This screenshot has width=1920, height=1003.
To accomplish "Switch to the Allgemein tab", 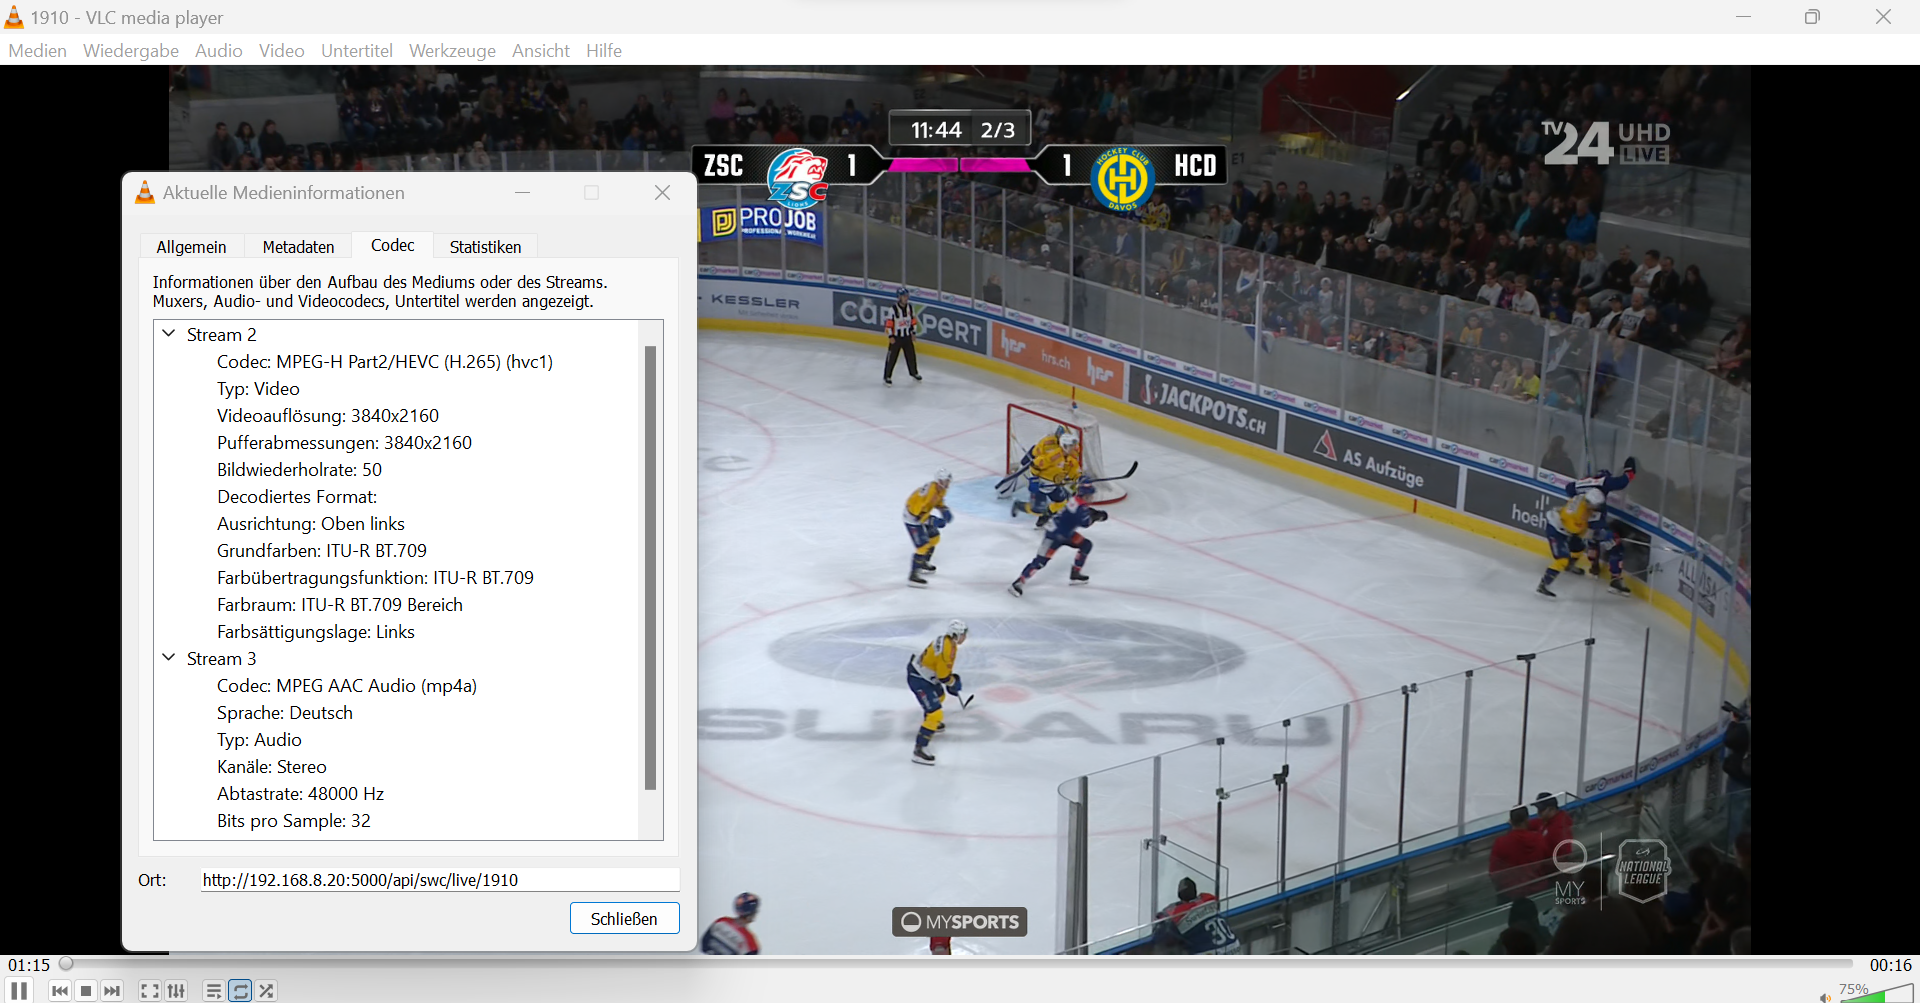I will coord(191,247).
